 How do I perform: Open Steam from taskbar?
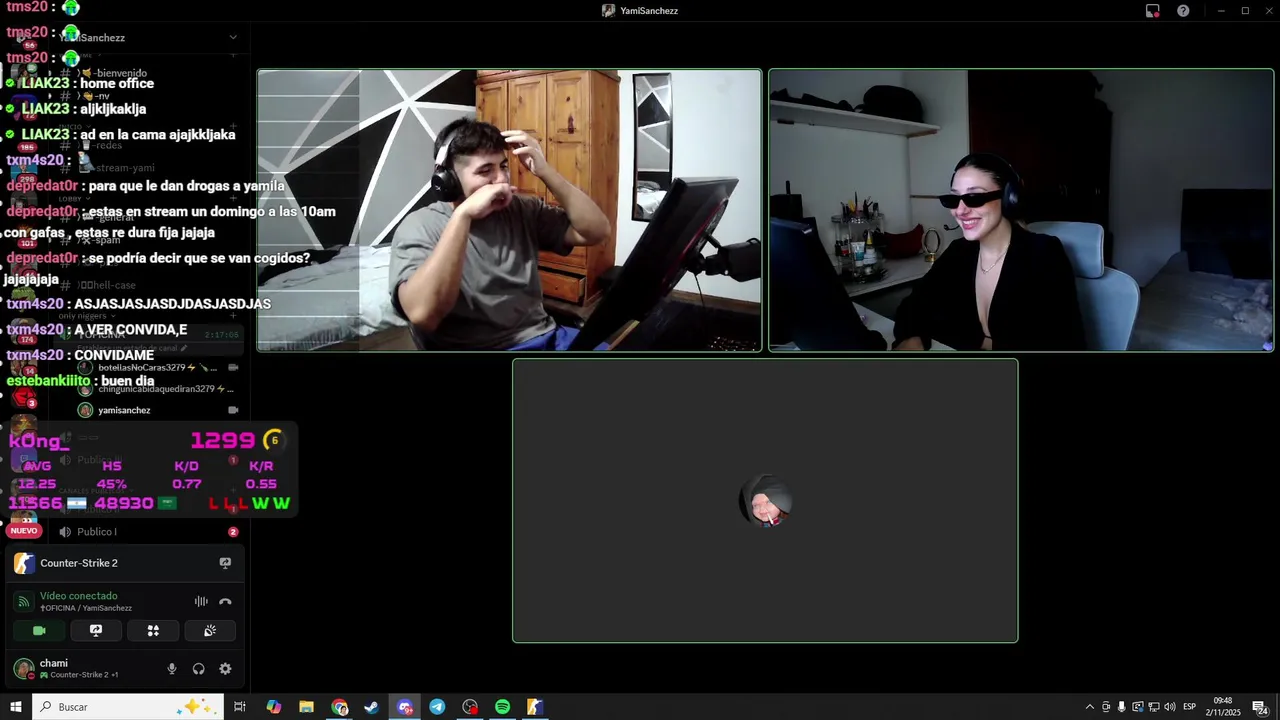pyautogui.click(x=371, y=707)
